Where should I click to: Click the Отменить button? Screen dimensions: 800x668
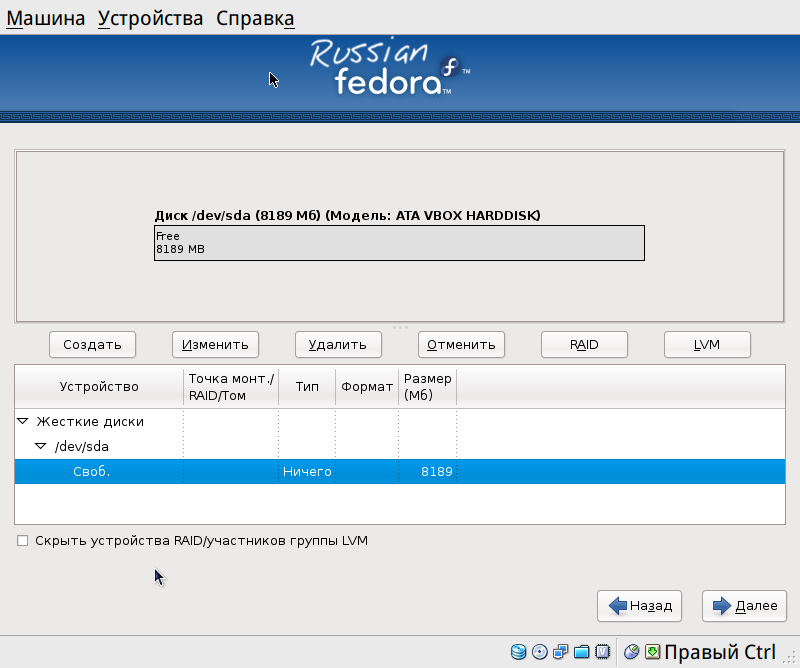tap(461, 344)
